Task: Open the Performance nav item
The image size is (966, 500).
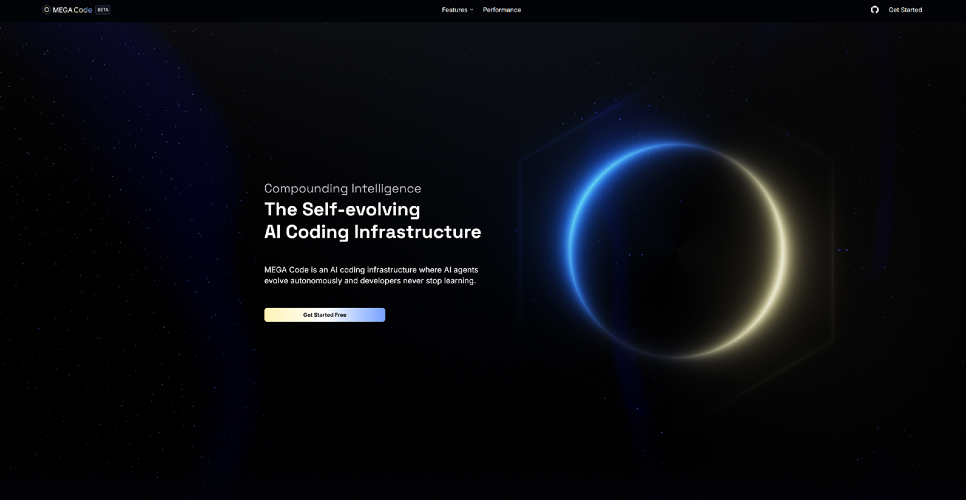Action: tap(501, 10)
